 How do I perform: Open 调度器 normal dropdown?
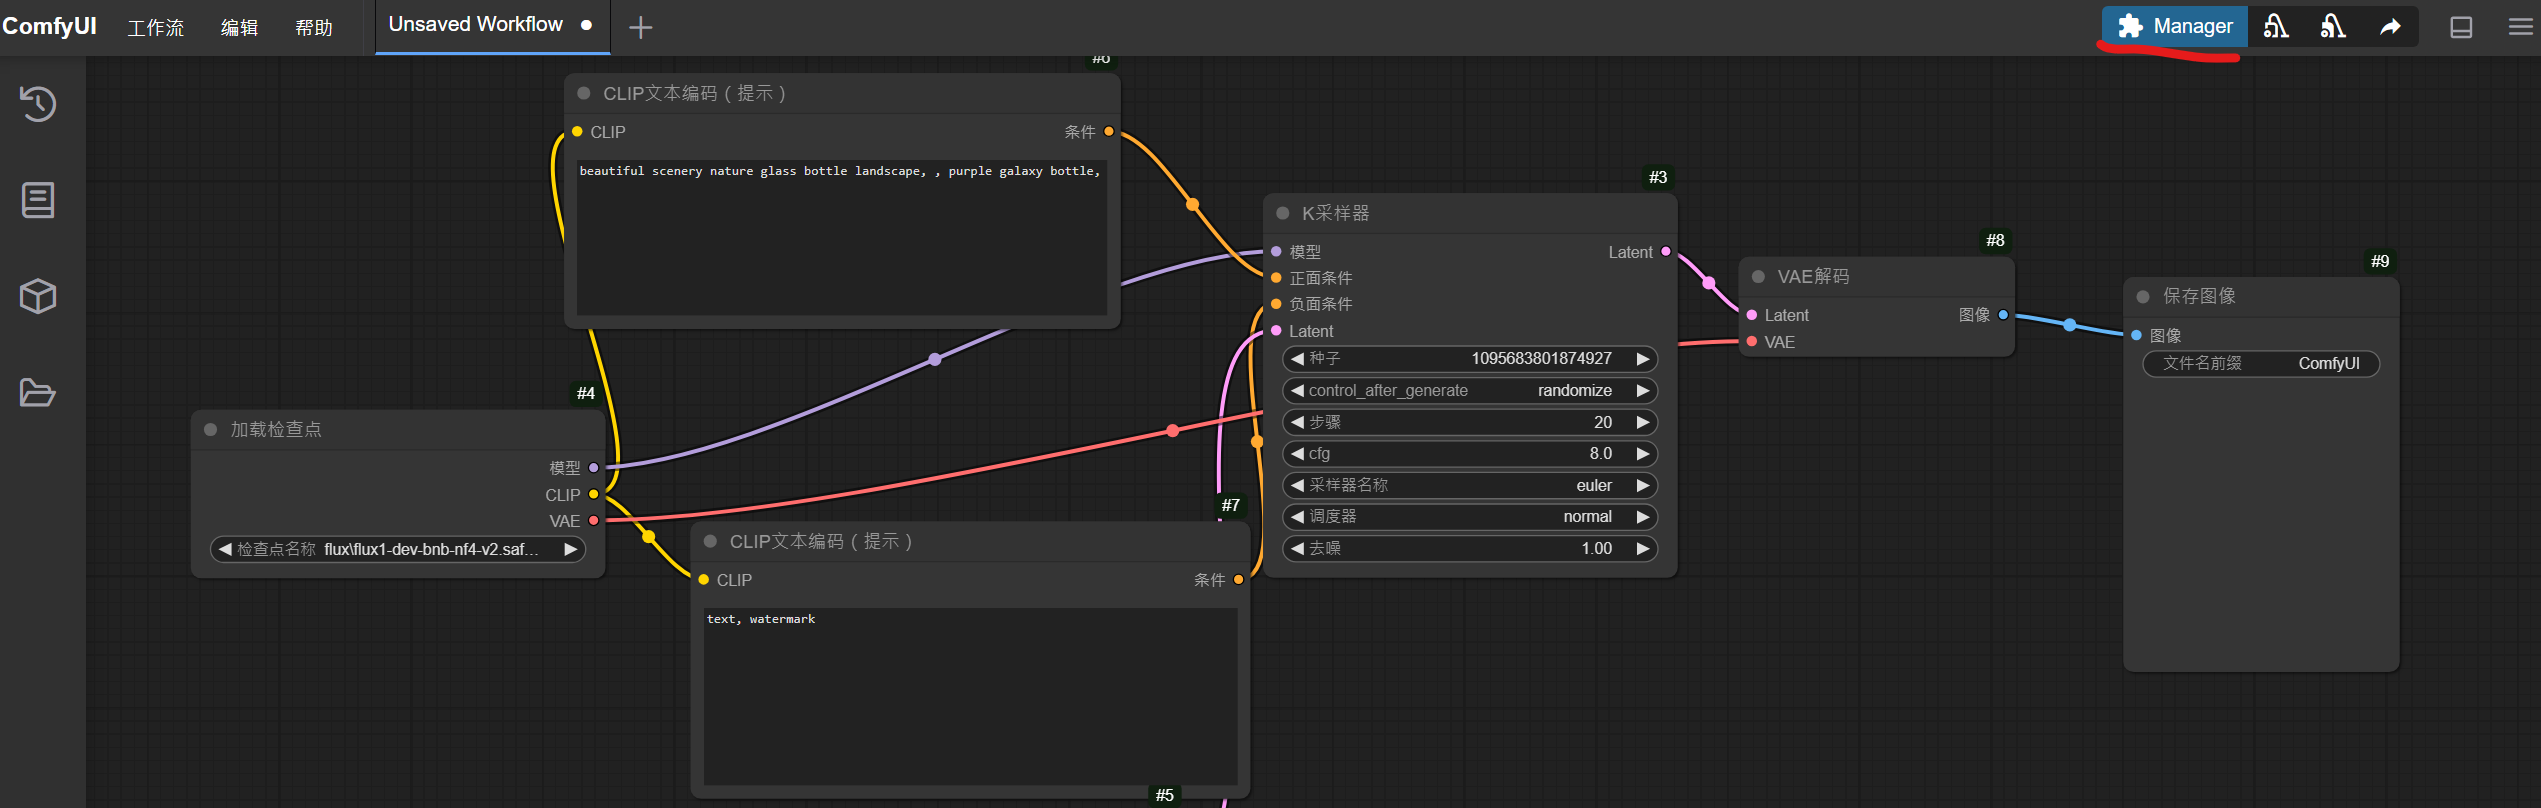coord(1470,516)
